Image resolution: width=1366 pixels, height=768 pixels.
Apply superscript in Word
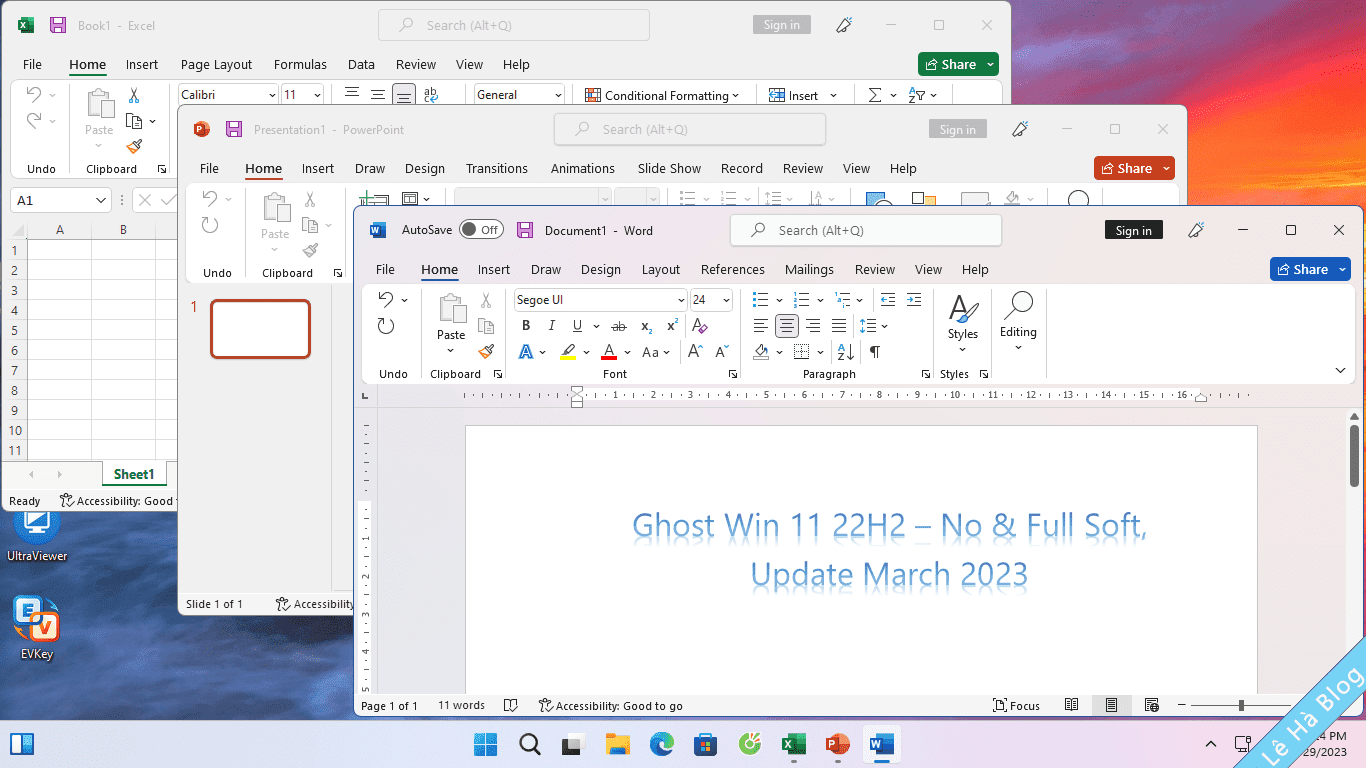tap(672, 326)
